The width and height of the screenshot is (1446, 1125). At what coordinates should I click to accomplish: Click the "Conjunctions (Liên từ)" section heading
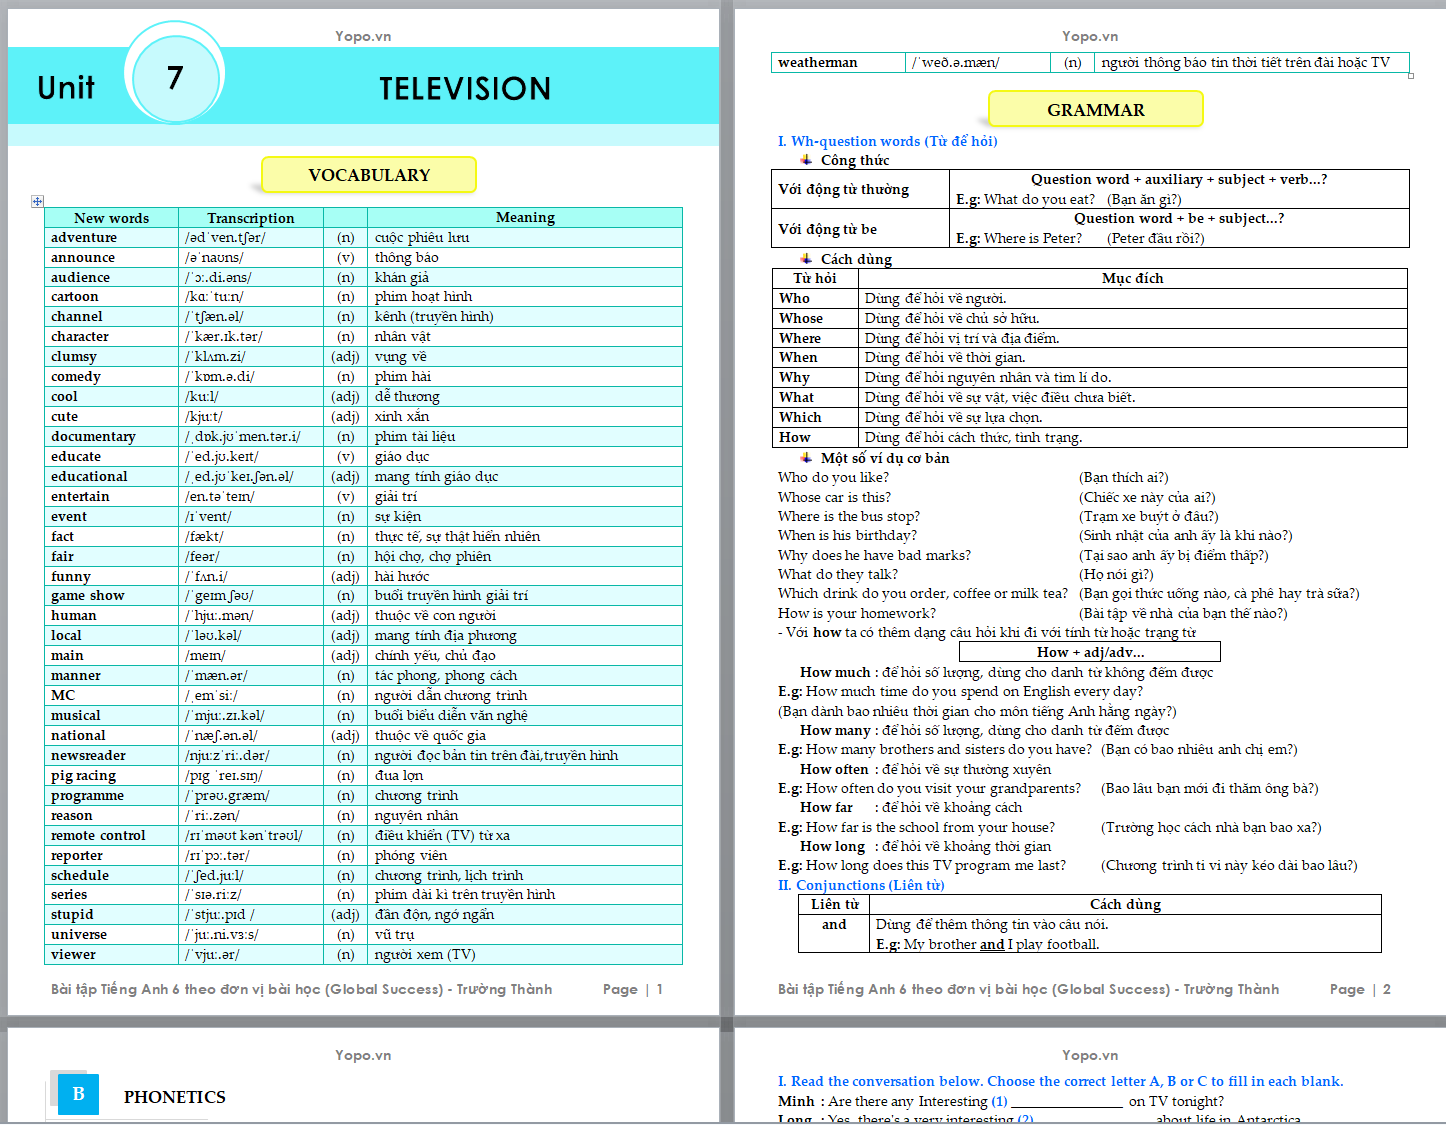(x=861, y=885)
